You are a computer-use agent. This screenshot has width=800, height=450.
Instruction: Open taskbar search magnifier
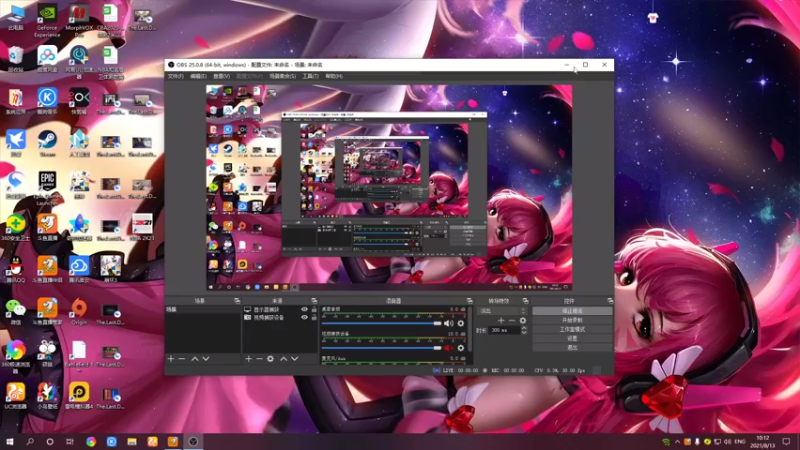tap(30, 441)
